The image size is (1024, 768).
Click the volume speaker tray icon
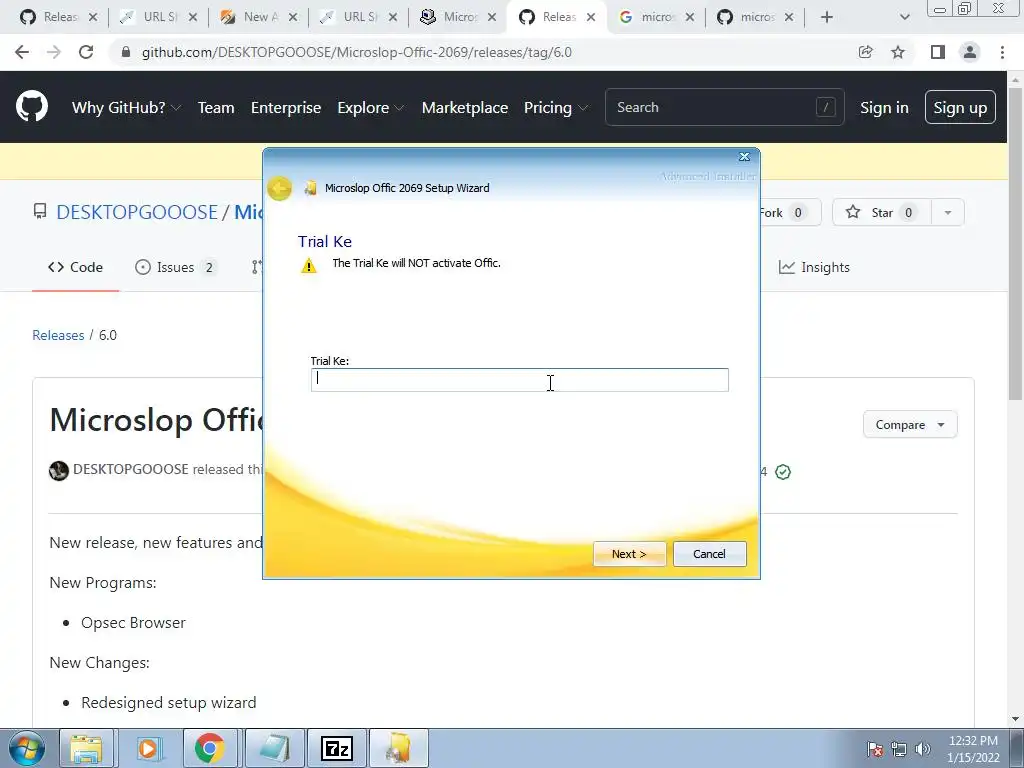[922, 749]
